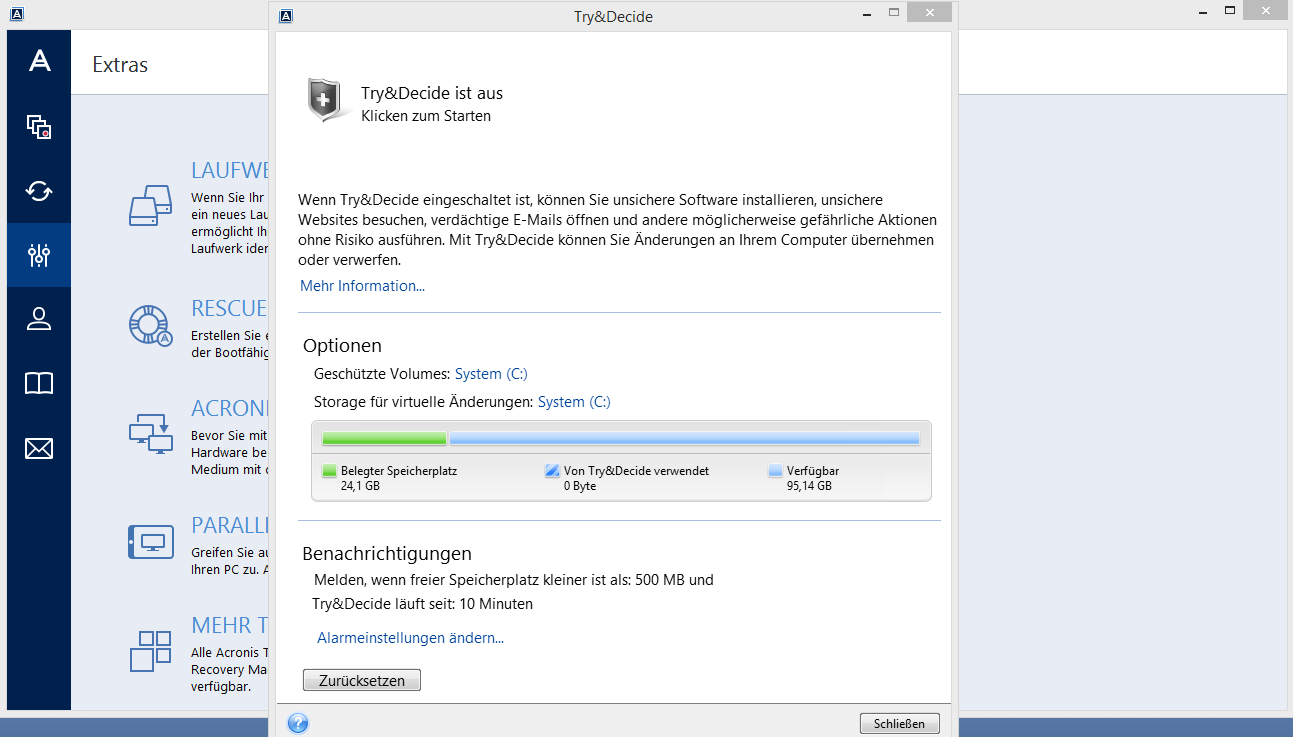Select the Extras tools sidebar icon
1293x737 pixels.
click(39, 255)
